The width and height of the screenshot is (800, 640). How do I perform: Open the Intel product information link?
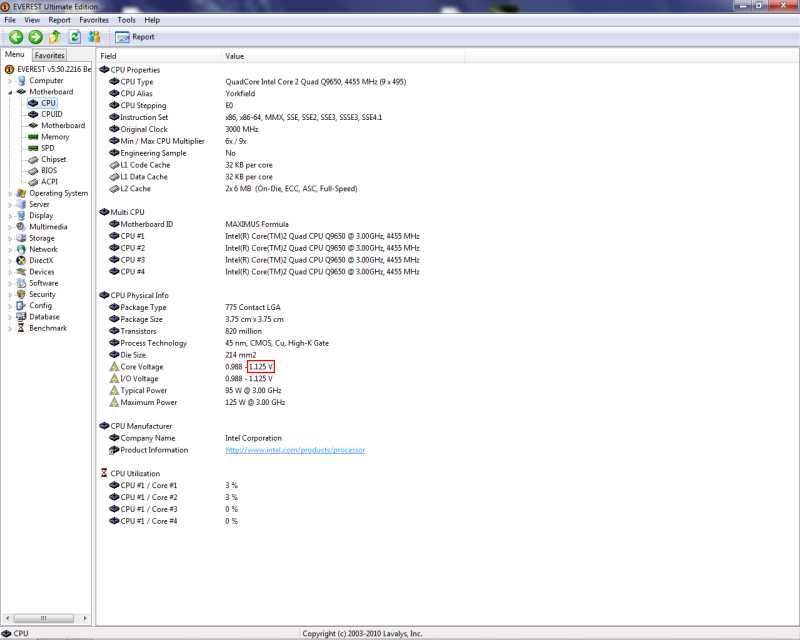point(295,450)
